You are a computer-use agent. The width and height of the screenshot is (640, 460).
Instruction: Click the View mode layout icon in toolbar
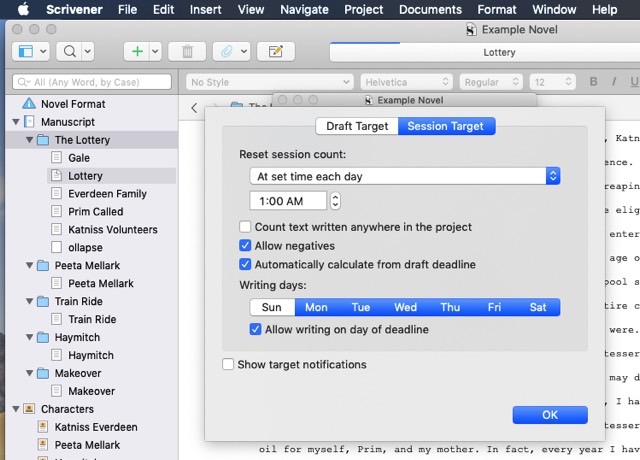25,51
